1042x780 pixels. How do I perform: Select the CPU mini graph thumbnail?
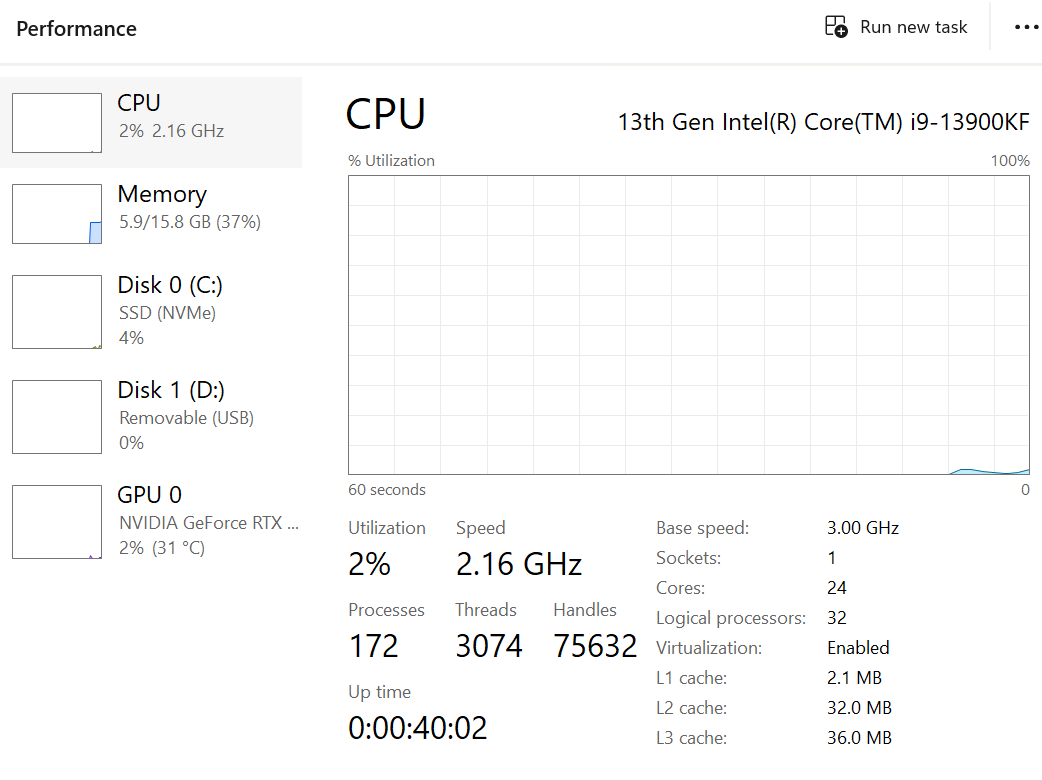coord(57,123)
